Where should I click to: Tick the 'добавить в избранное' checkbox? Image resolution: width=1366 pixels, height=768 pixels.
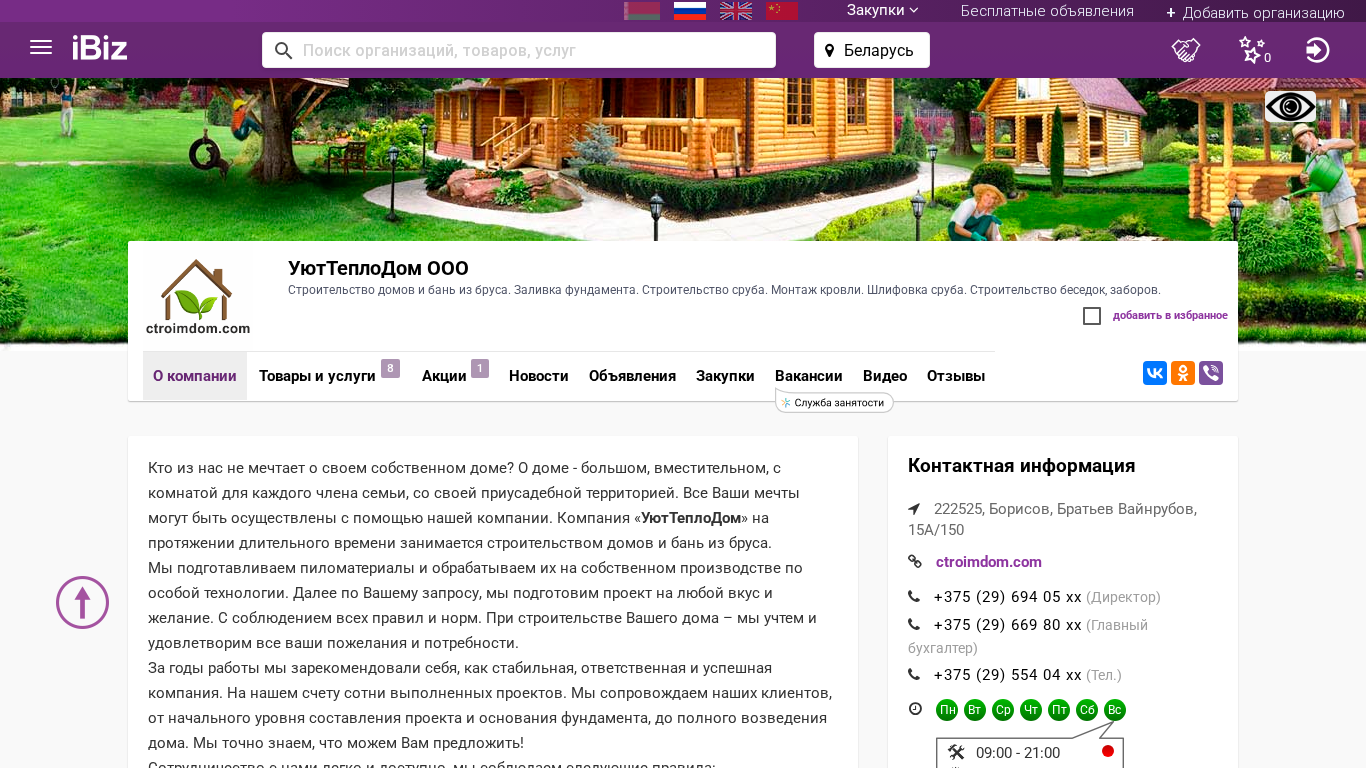(1092, 316)
